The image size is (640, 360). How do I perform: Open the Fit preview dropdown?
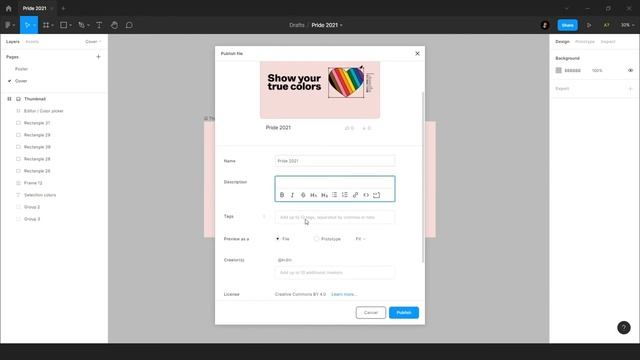click(360, 239)
